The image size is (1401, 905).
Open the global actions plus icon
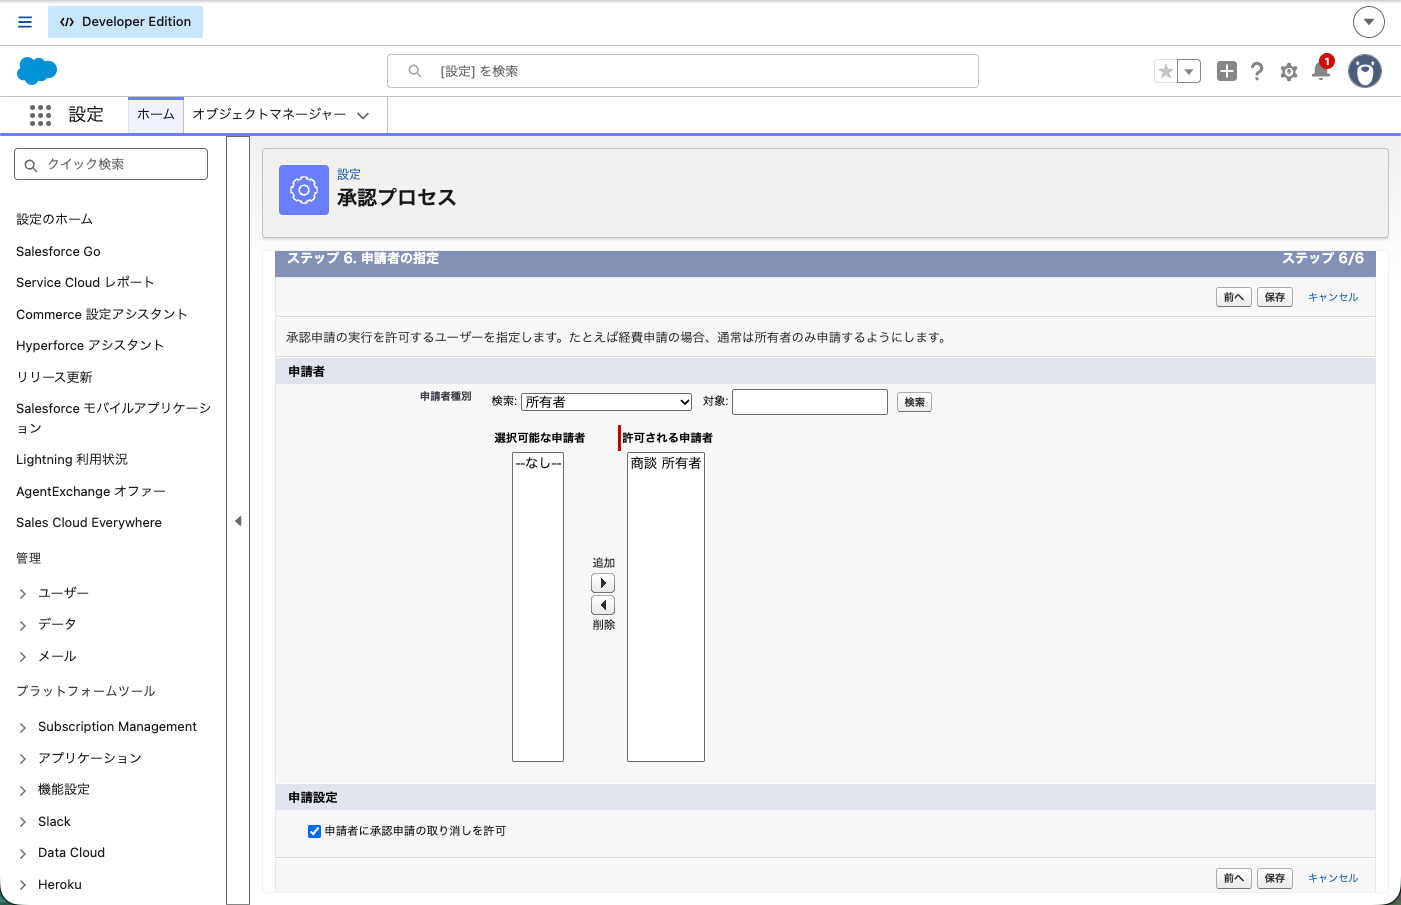coord(1227,71)
